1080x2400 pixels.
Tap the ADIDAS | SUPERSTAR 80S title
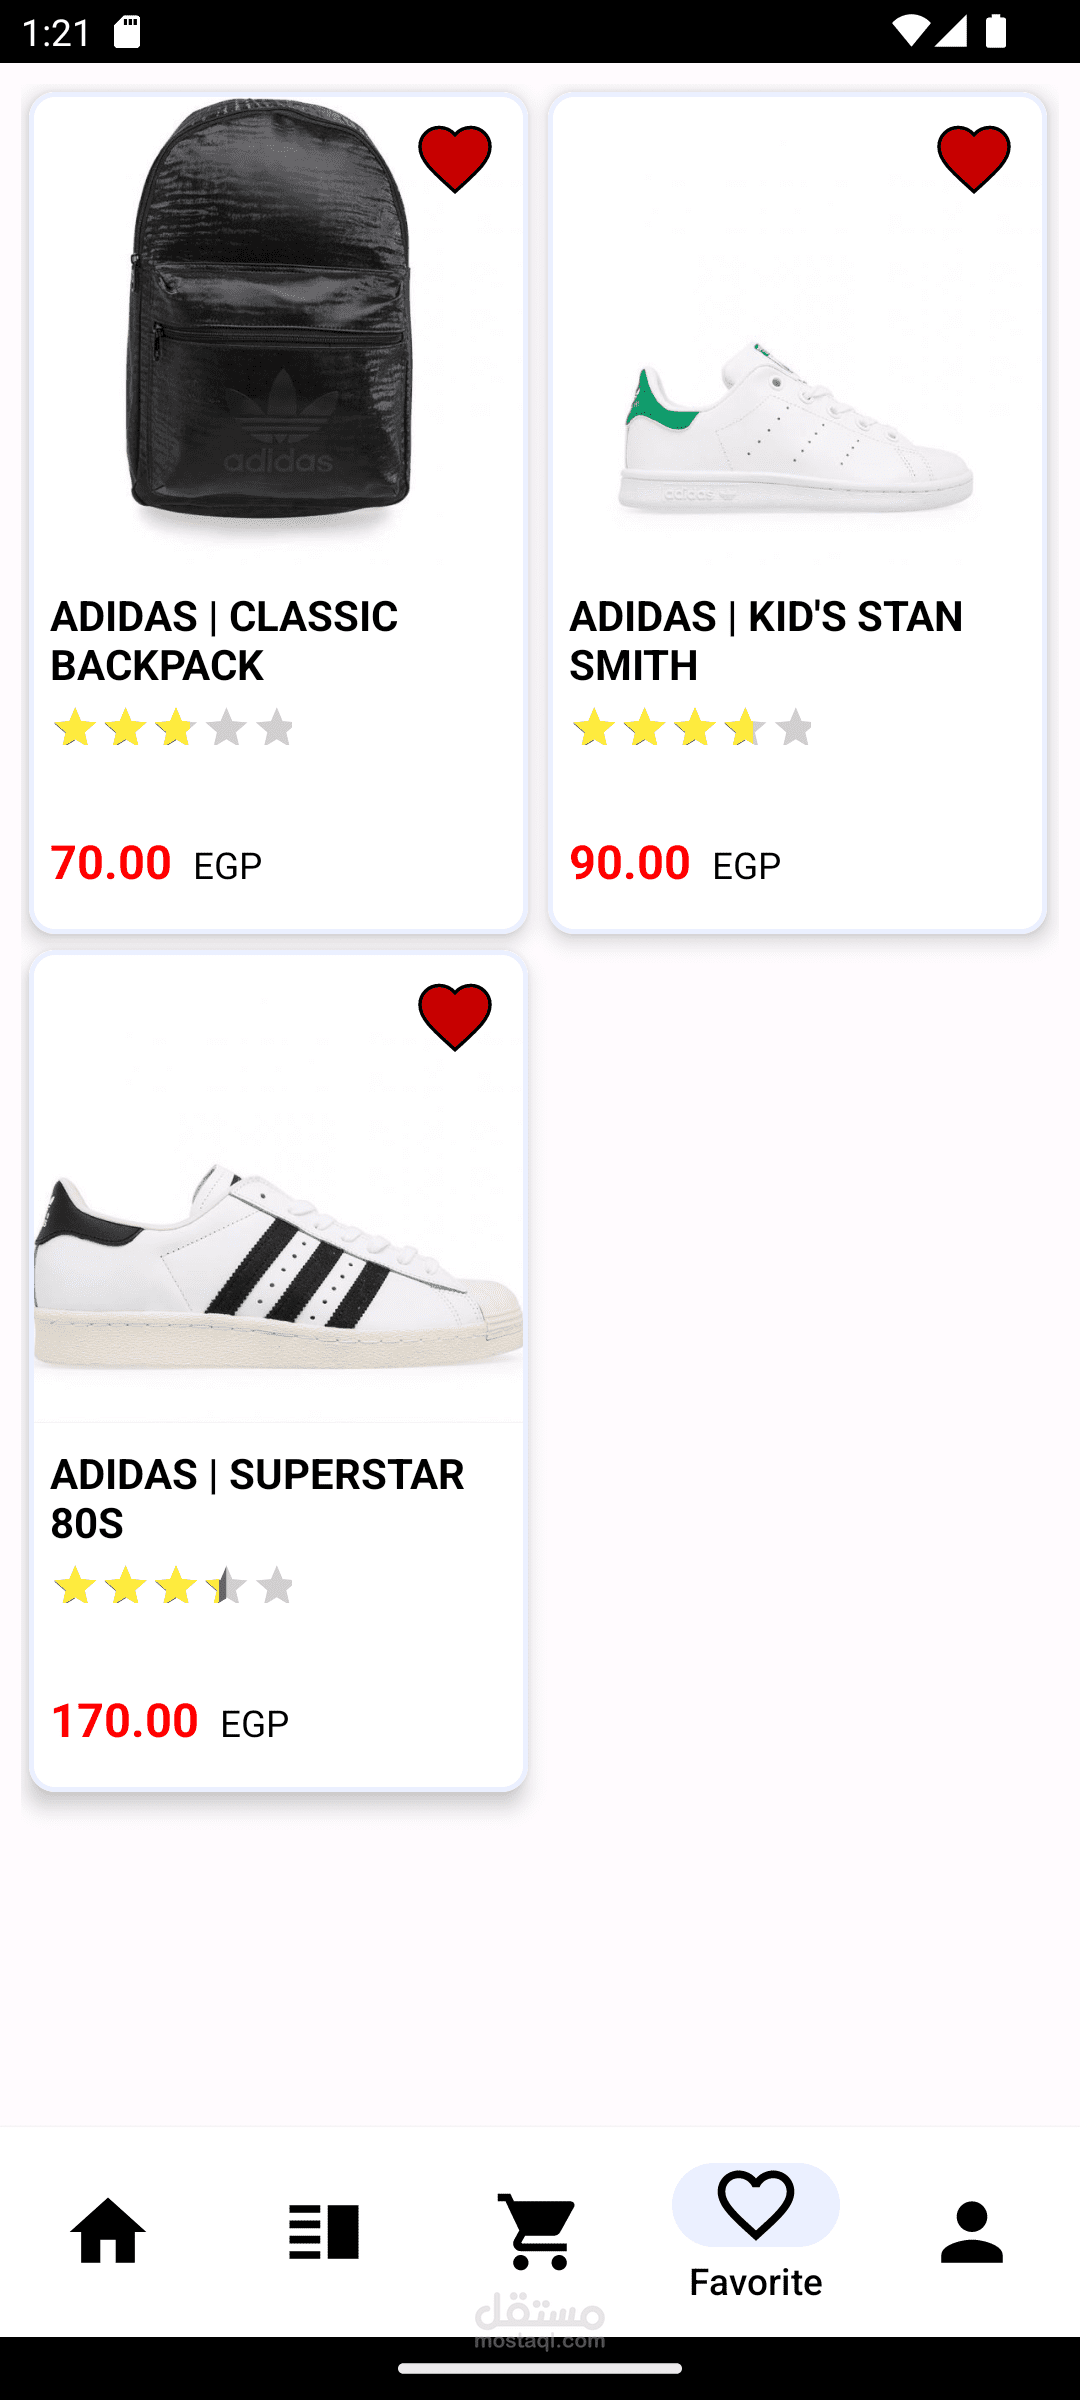coord(257,1499)
